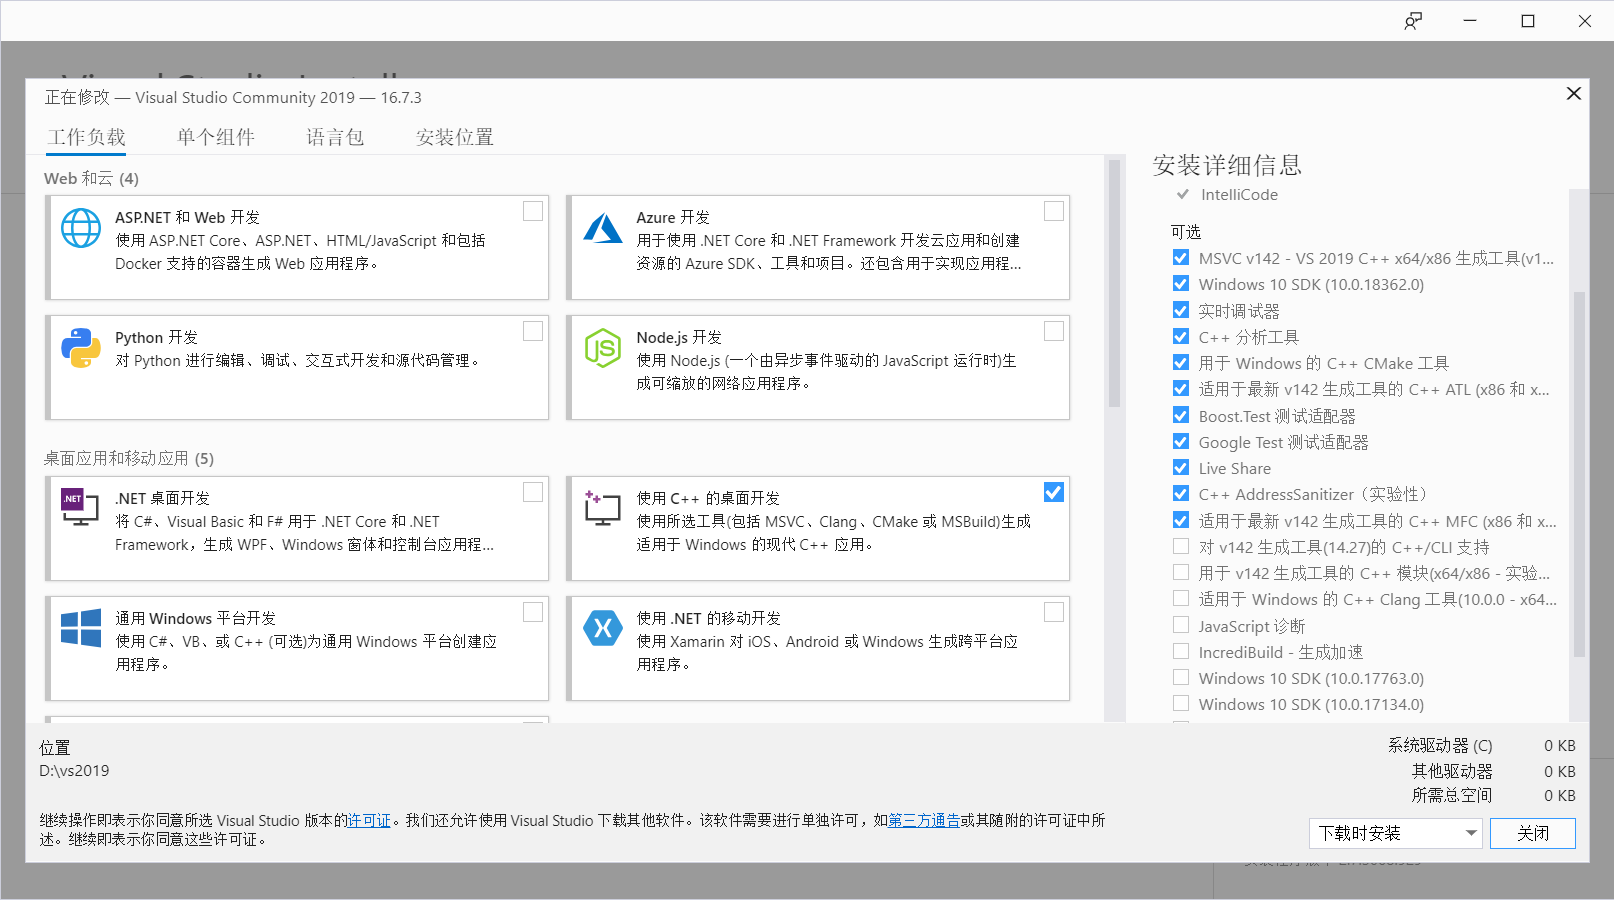This screenshot has width=1614, height=900.
Task: Click the IntelliCode entry in details
Action: pos(1239,194)
